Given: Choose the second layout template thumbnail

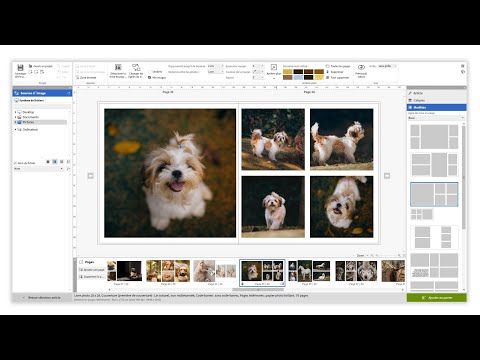Looking at the screenshot, I should click(x=434, y=165).
